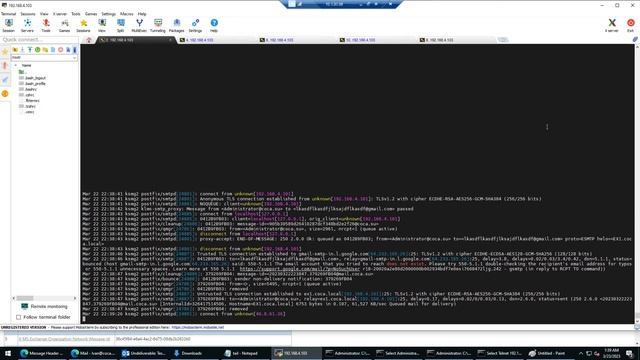Image resolution: width=640 pixels, height=360 pixels.
Task: Click the terminal scroll-down arrow at the bottom right
Action: coord(637,321)
